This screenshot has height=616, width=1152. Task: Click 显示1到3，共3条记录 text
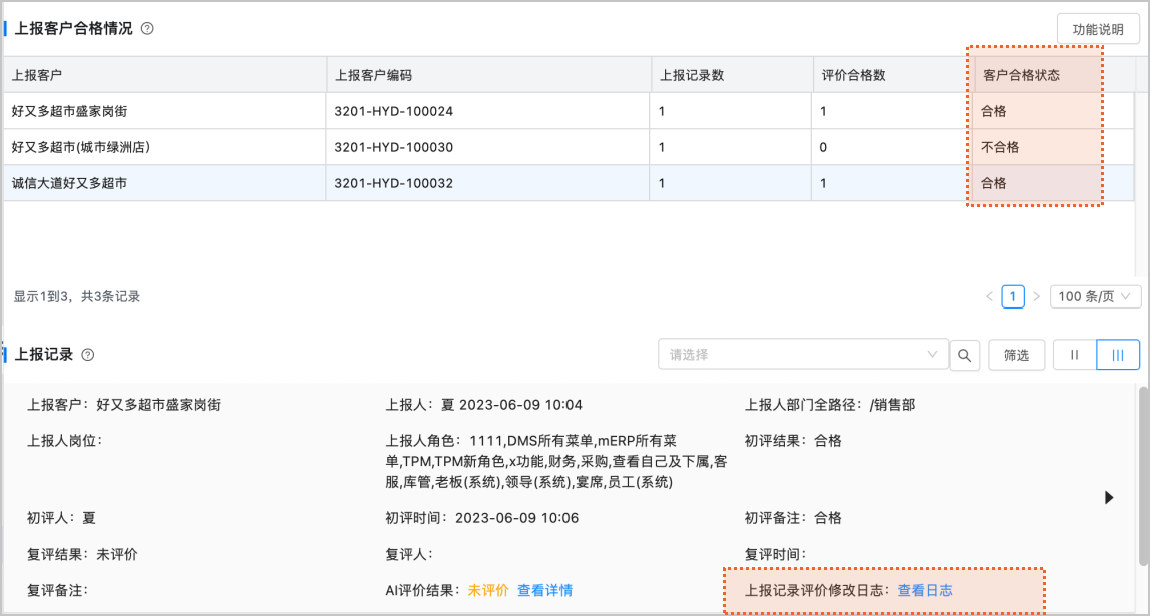pyautogui.click(x=76, y=296)
